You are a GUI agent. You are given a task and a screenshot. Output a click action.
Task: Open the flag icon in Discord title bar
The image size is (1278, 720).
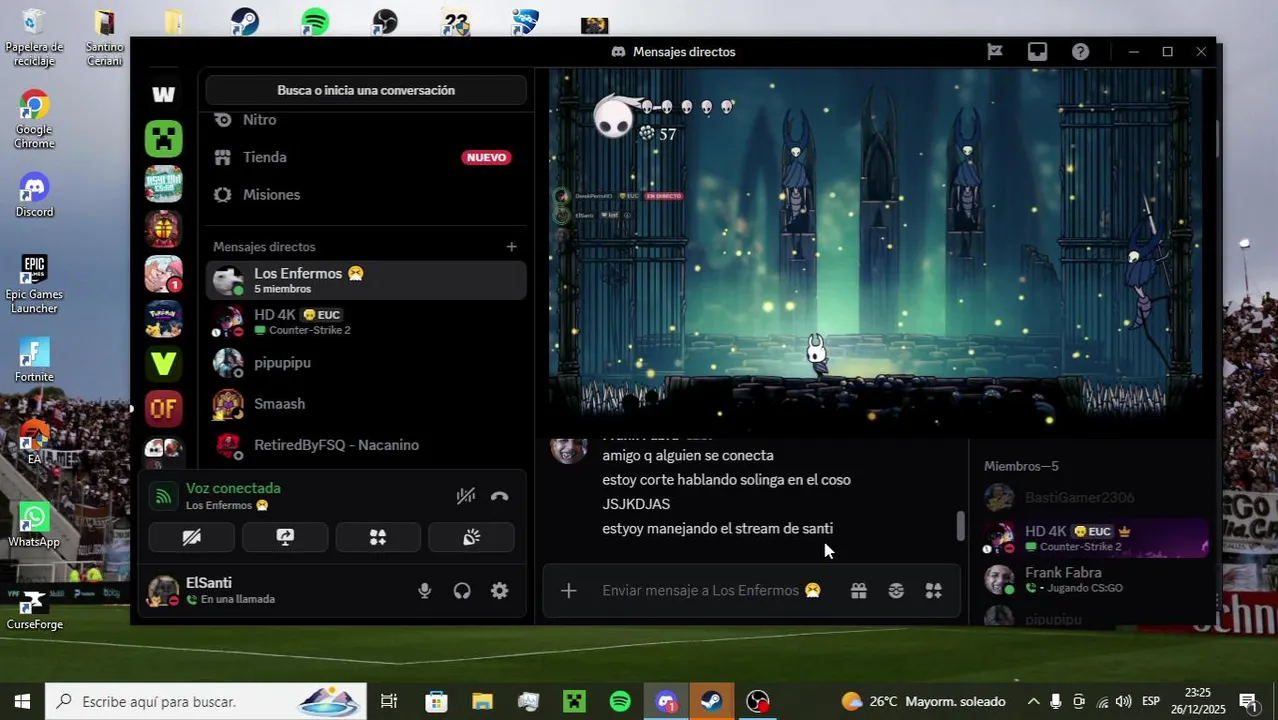pos(994,52)
